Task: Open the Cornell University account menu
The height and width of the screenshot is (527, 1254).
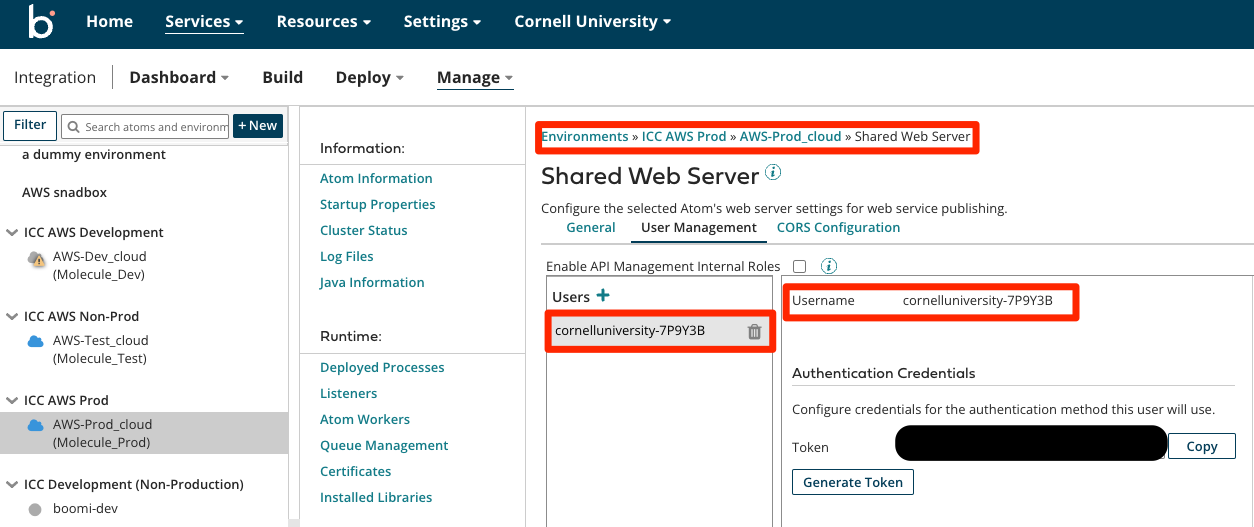Action: click(593, 21)
